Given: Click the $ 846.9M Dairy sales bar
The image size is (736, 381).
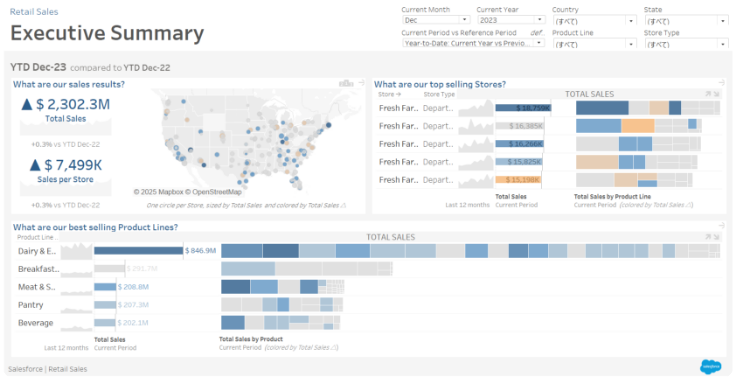Looking at the screenshot, I should coord(138,251).
